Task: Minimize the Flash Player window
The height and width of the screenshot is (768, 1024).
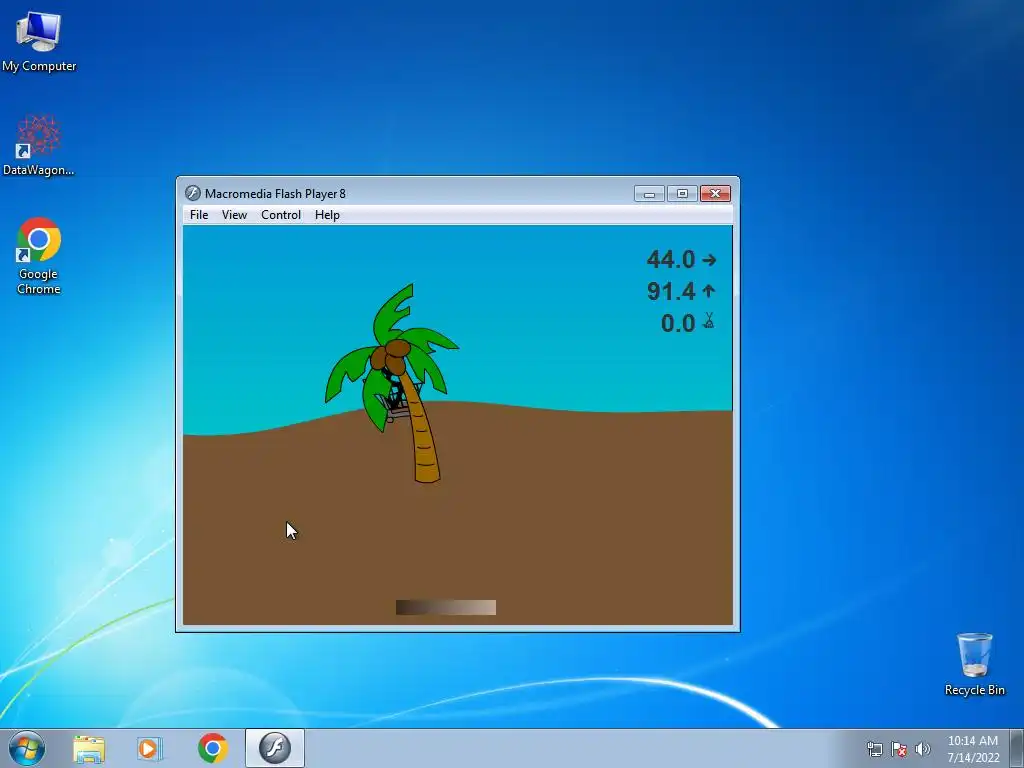Action: coord(649,194)
